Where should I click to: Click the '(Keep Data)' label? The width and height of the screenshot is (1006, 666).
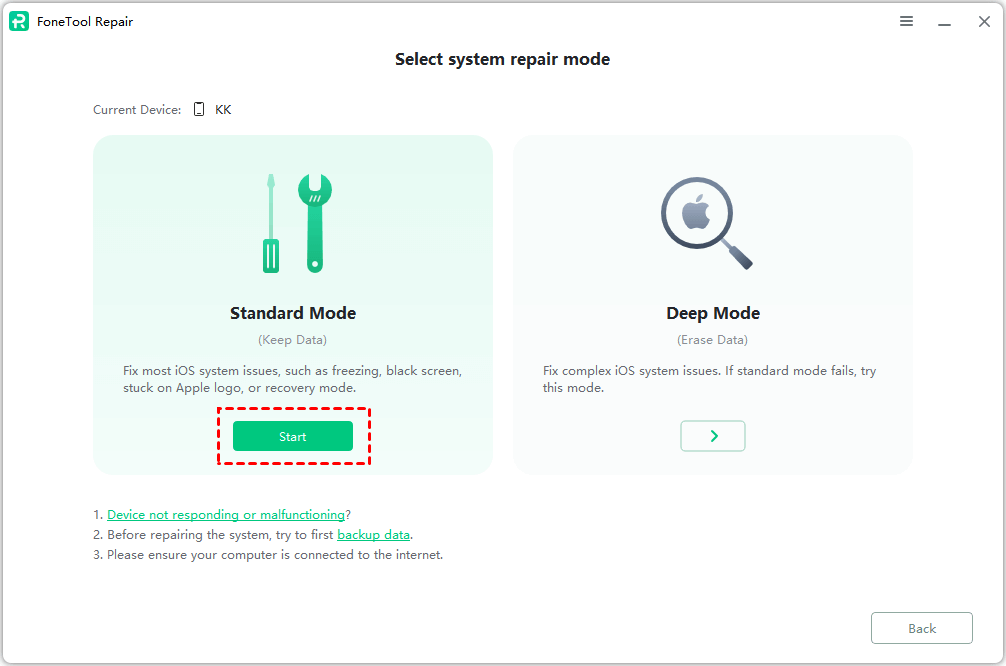pyautogui.click(x=293, y=340)
